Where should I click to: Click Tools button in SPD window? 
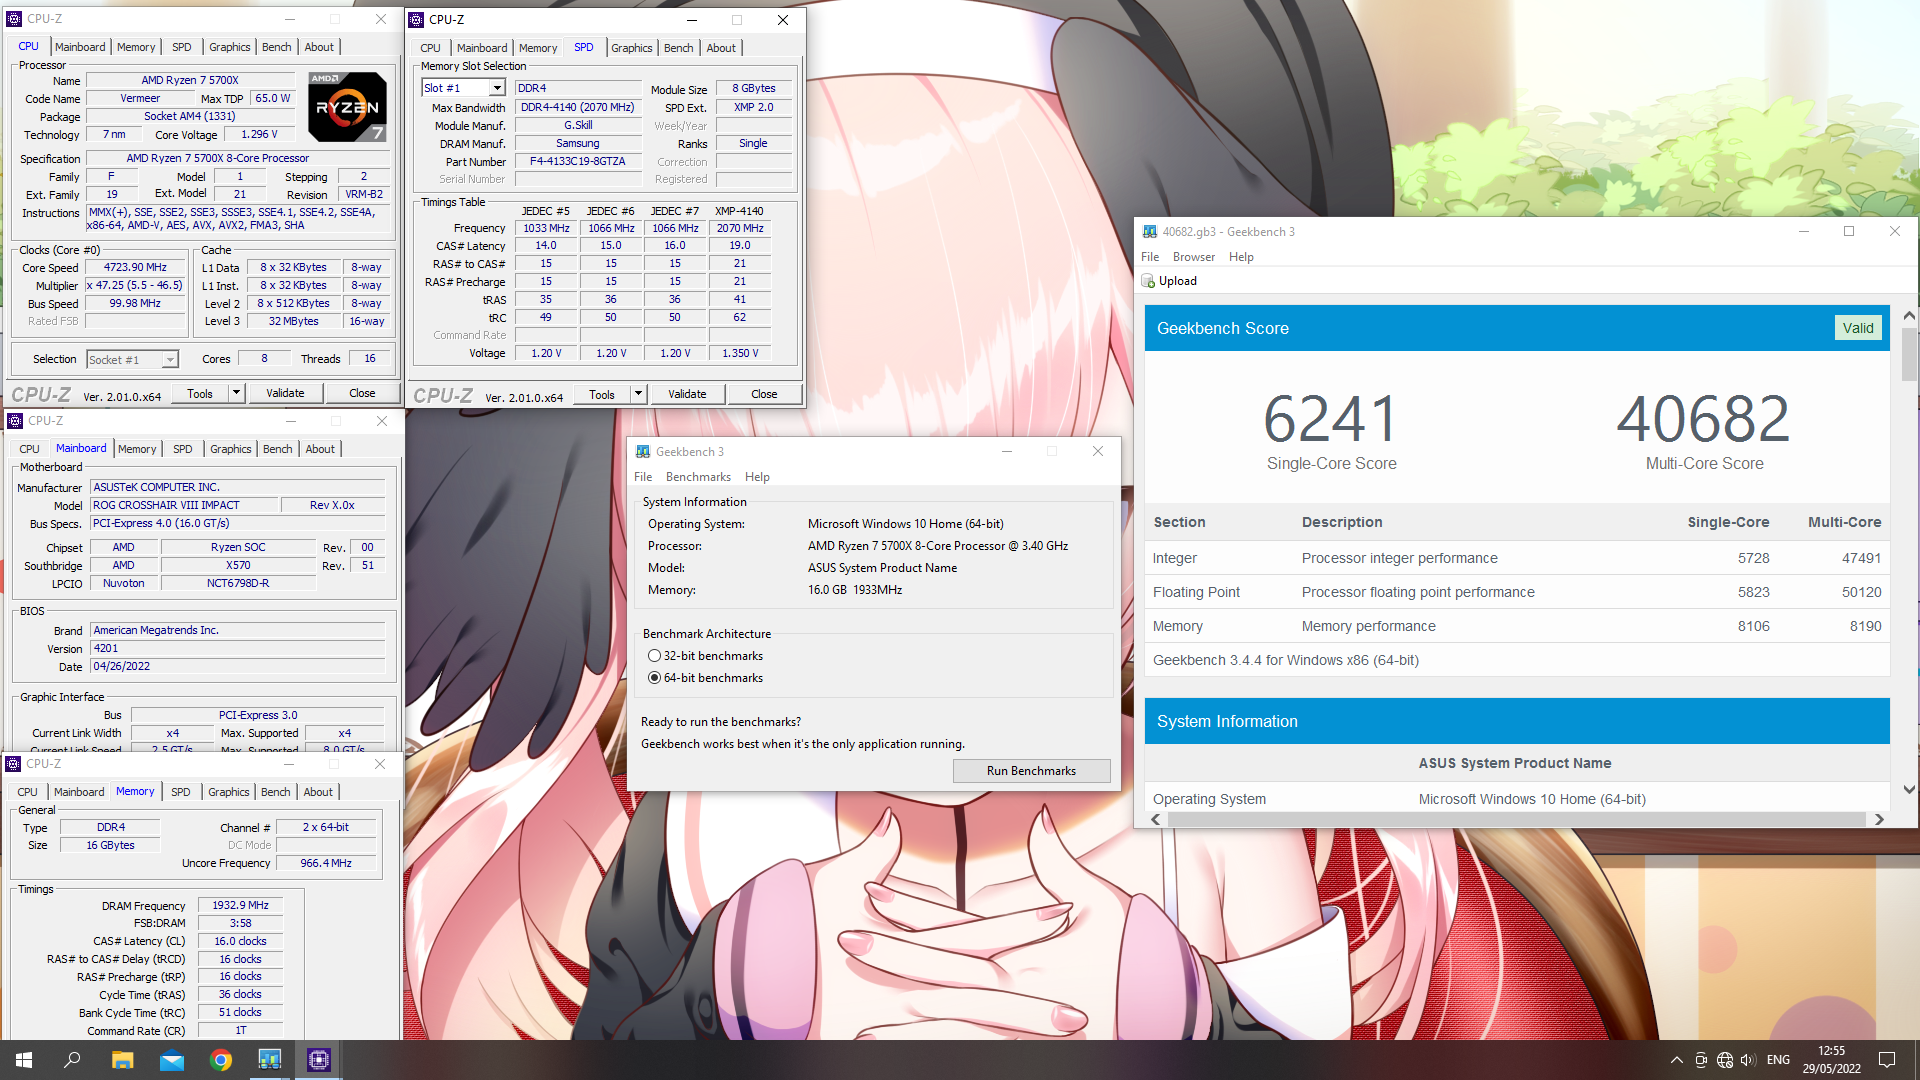pyautogui.click(x=602, y=394)
